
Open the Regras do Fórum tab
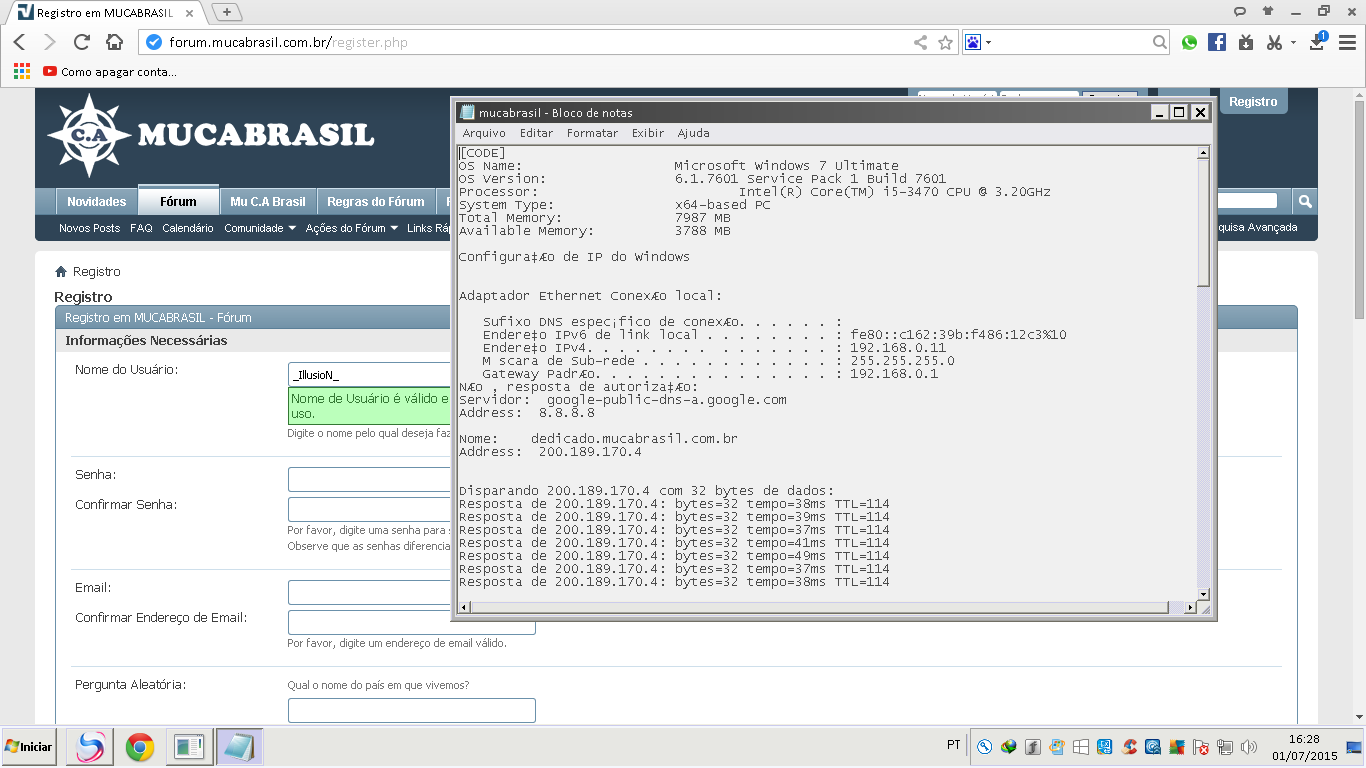click(x=376, y=201)
